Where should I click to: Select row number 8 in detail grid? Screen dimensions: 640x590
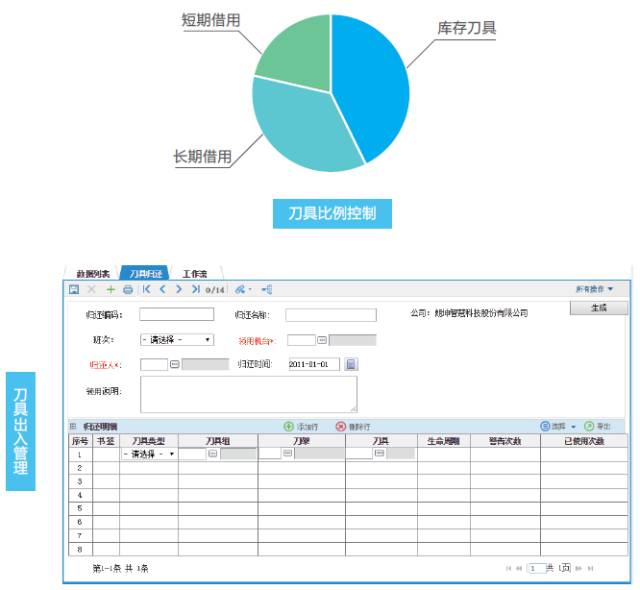[80, 549]
